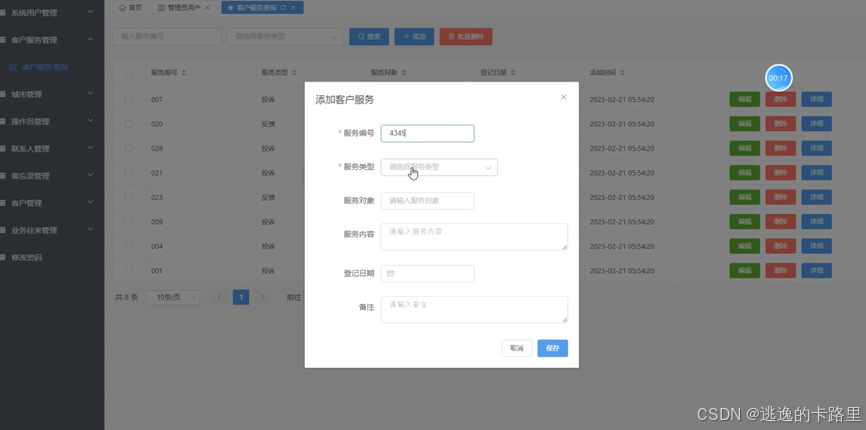Click the 添加 button

coord(414,37)
